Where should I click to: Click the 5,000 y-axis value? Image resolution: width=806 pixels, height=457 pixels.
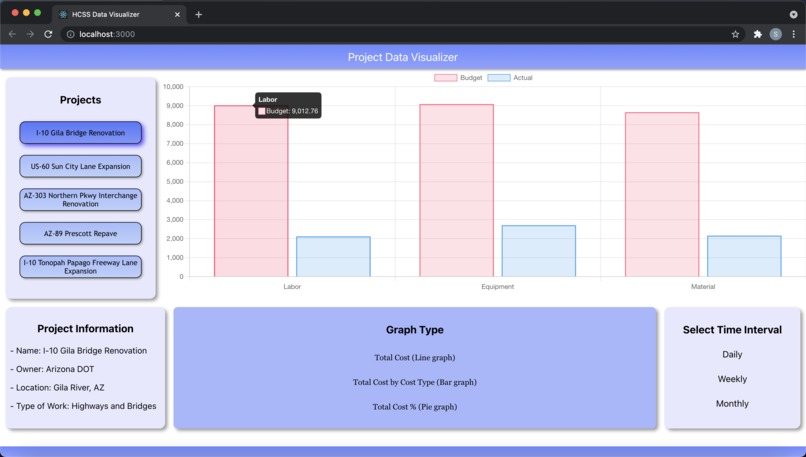[175, 181]
